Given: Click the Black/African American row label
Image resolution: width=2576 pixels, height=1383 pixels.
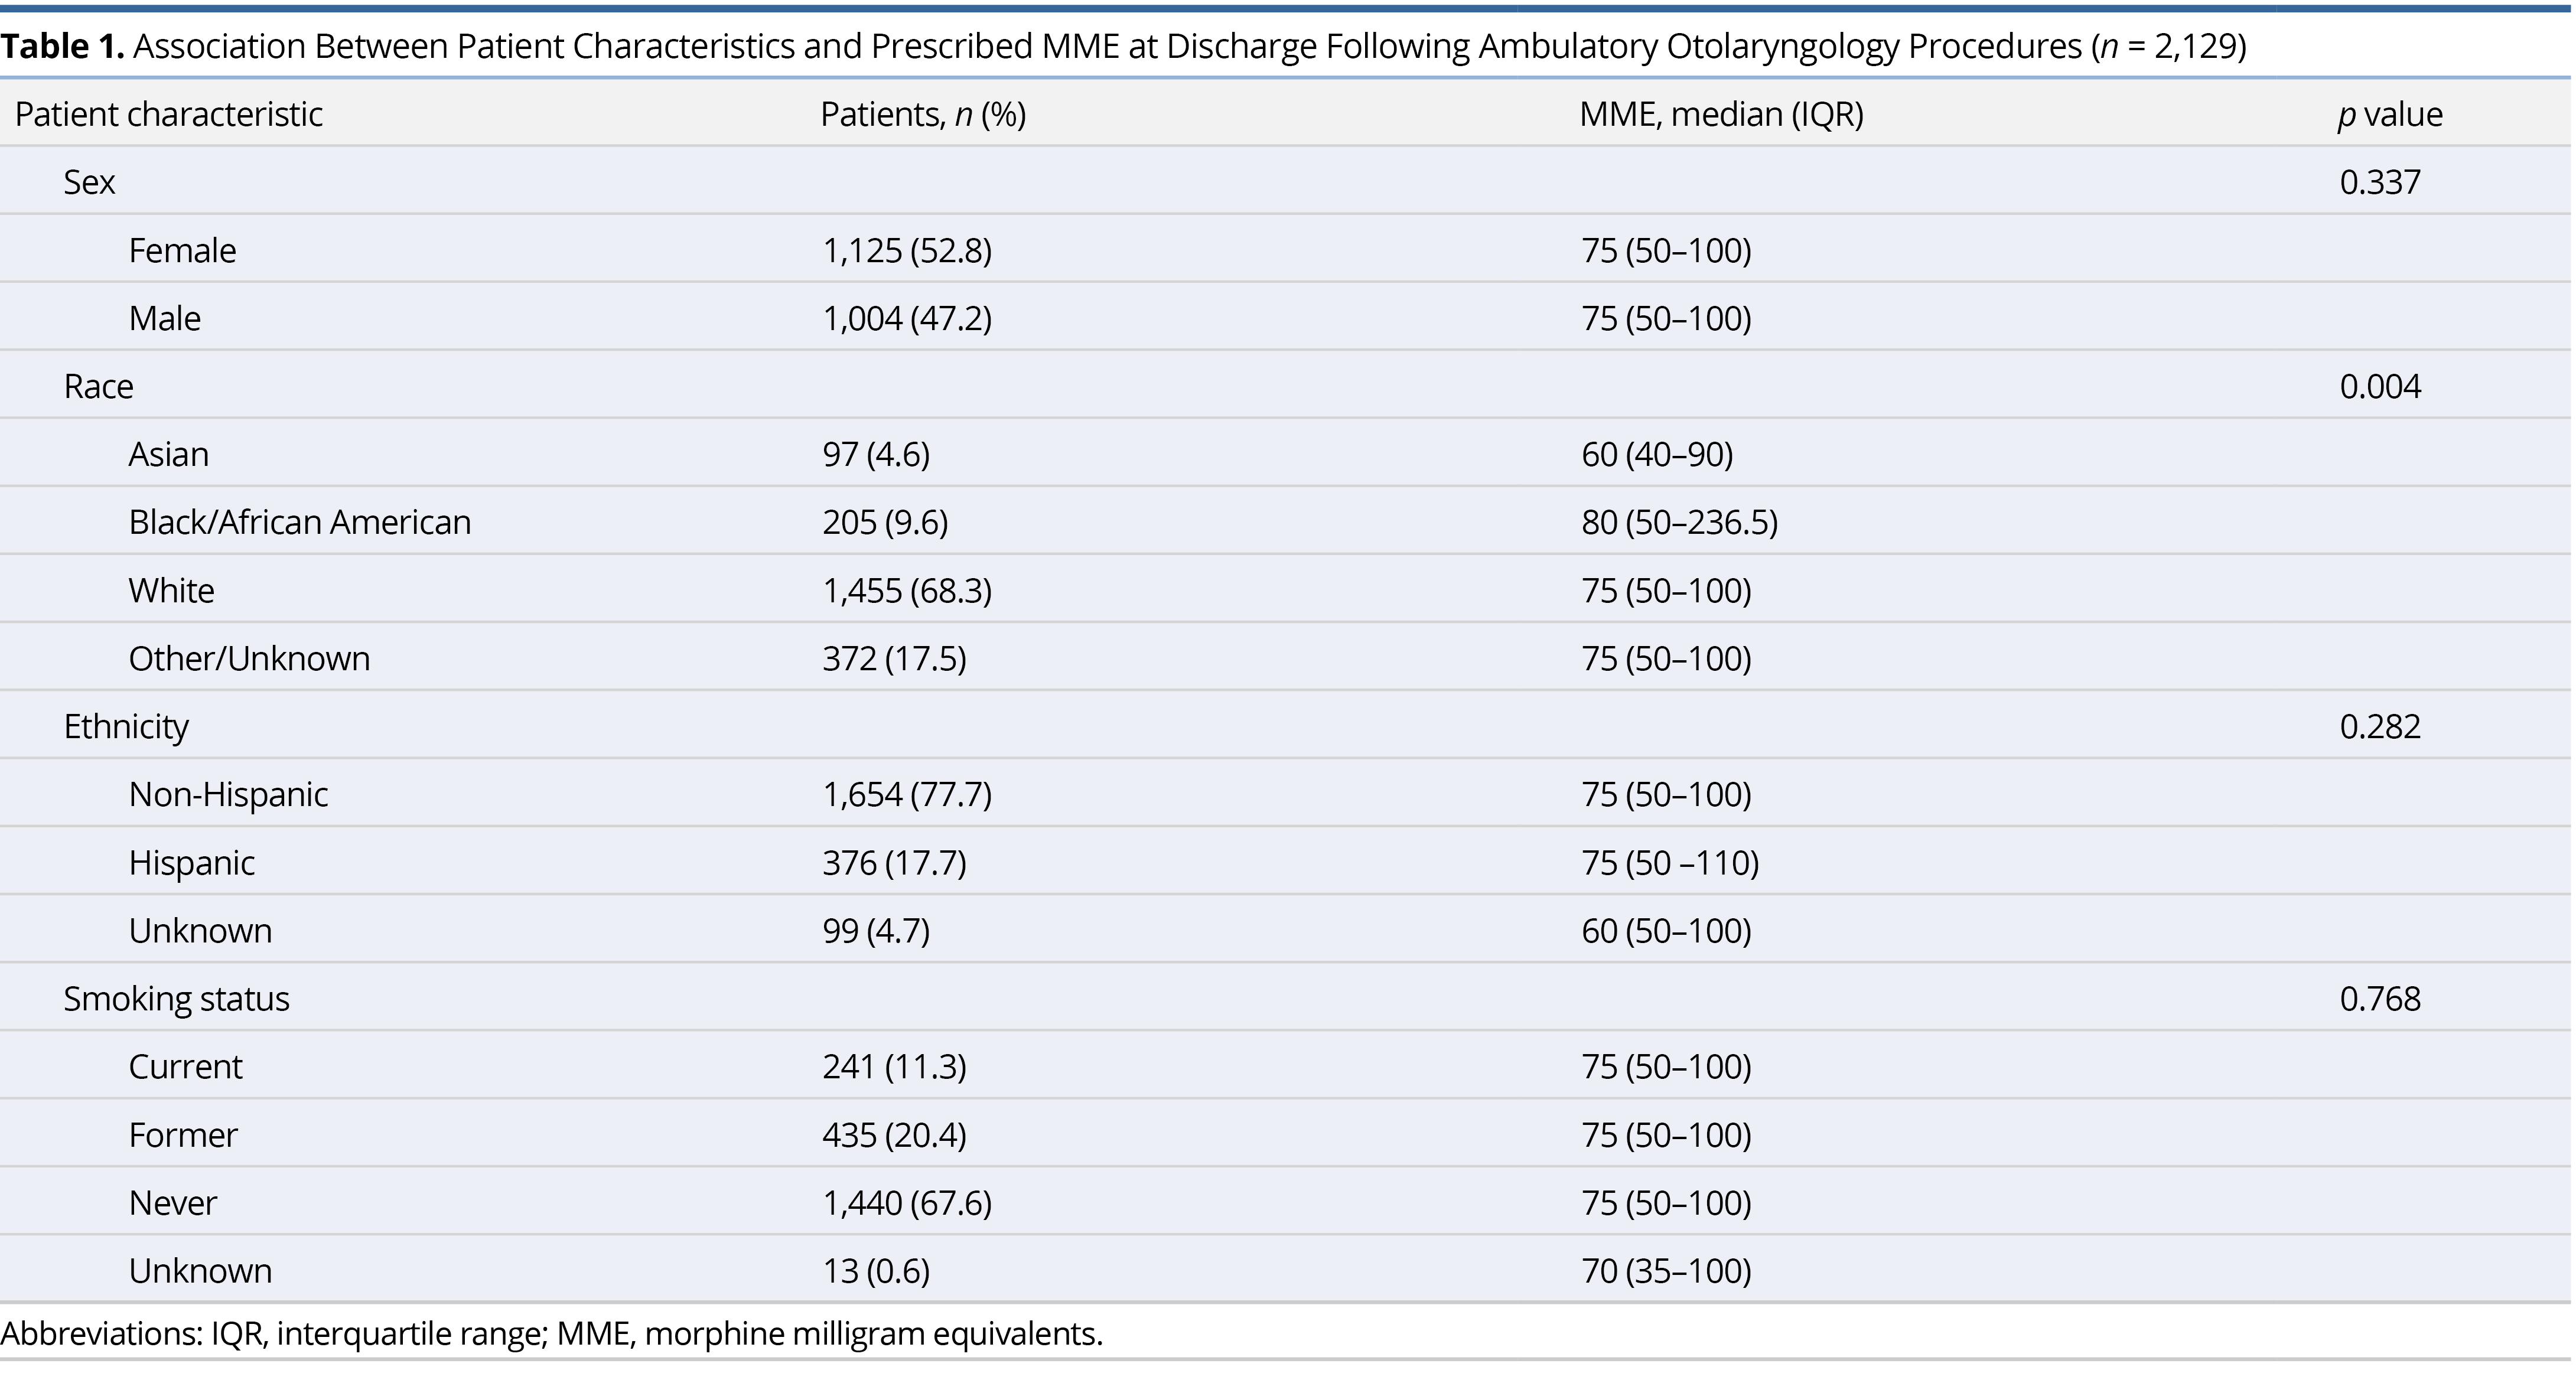Looking at the screenshot, I should tap(299, 522).
